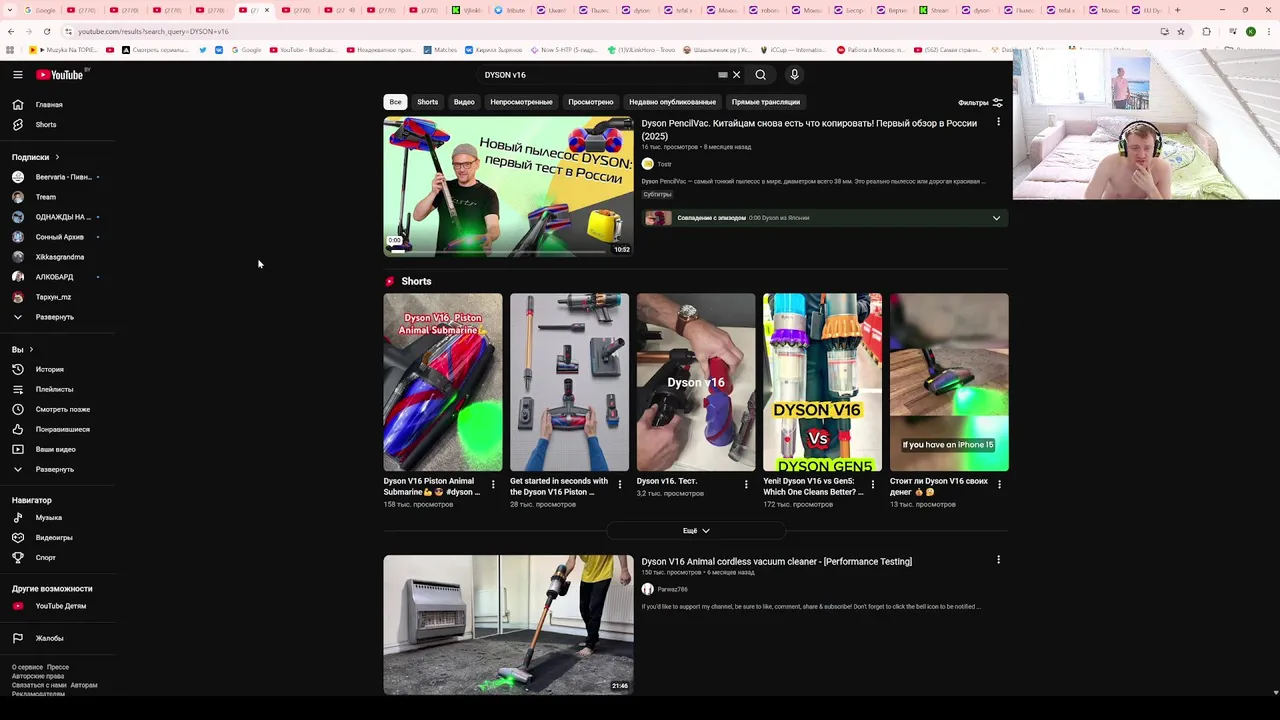Expand the subscriptions list with Развернуть
This screenshot has width=1280, height=720.
point(54,317)
